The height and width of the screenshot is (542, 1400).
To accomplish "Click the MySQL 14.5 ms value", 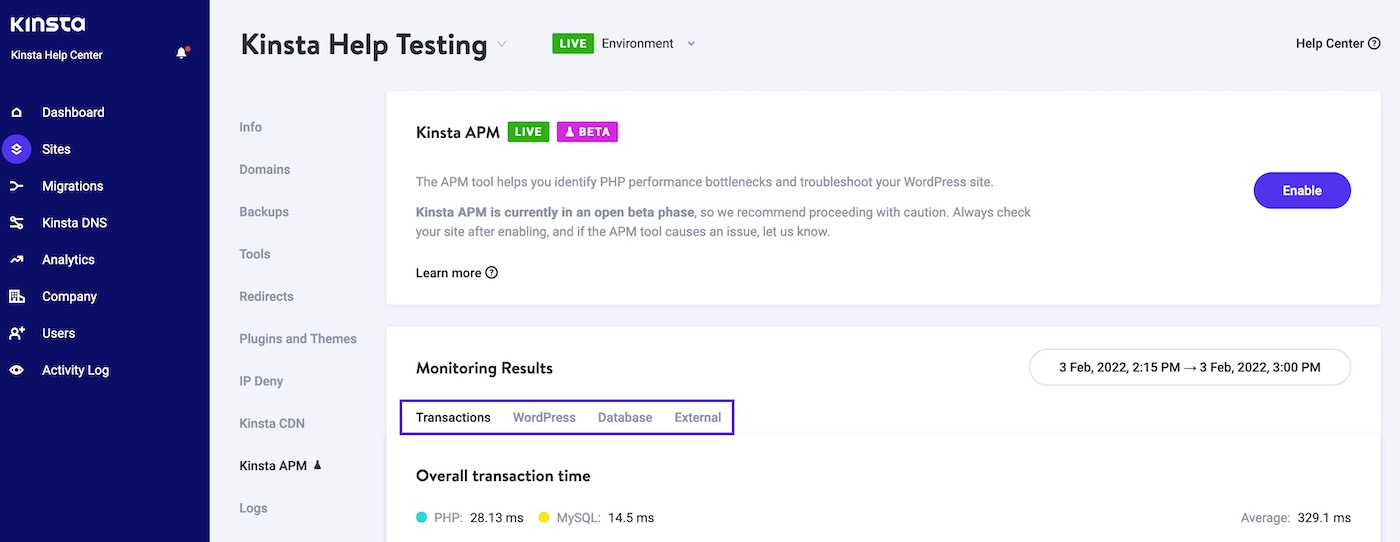I will [631, 517].
